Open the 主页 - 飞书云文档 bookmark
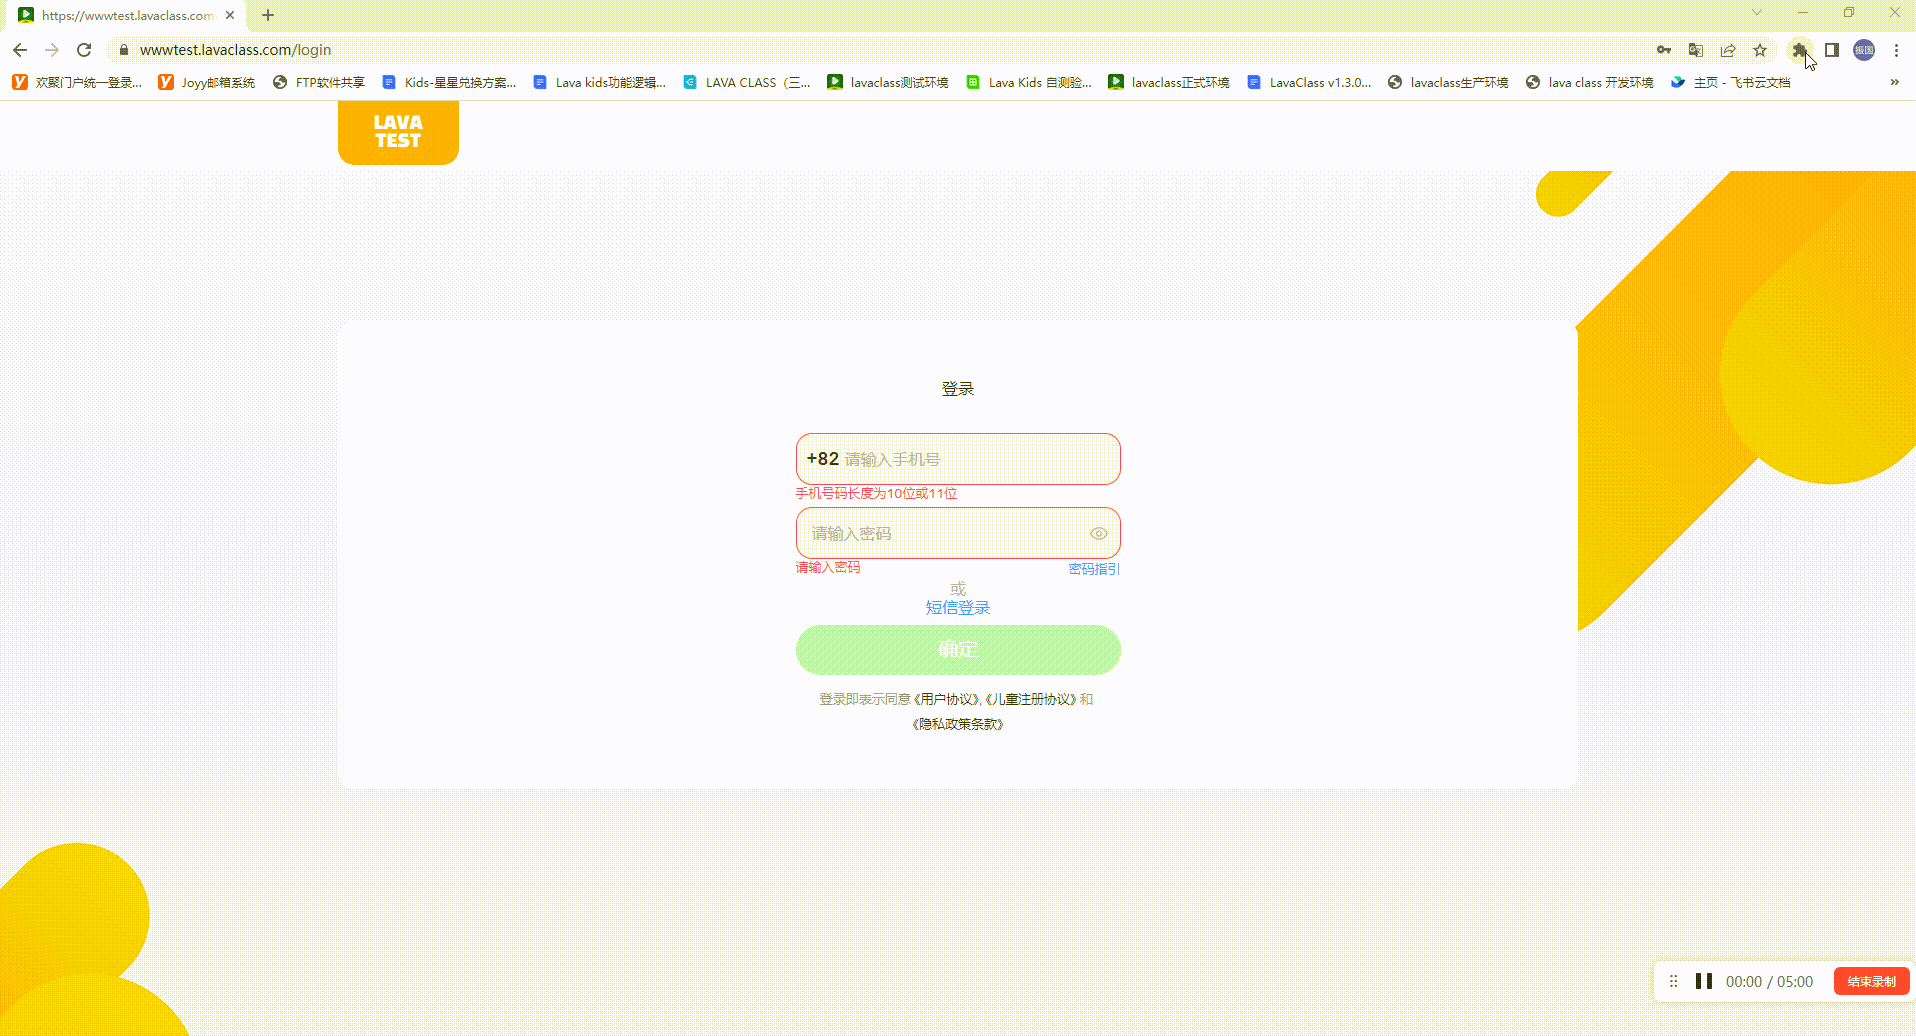1916x1036 pixels. (x=1730, y=82)
